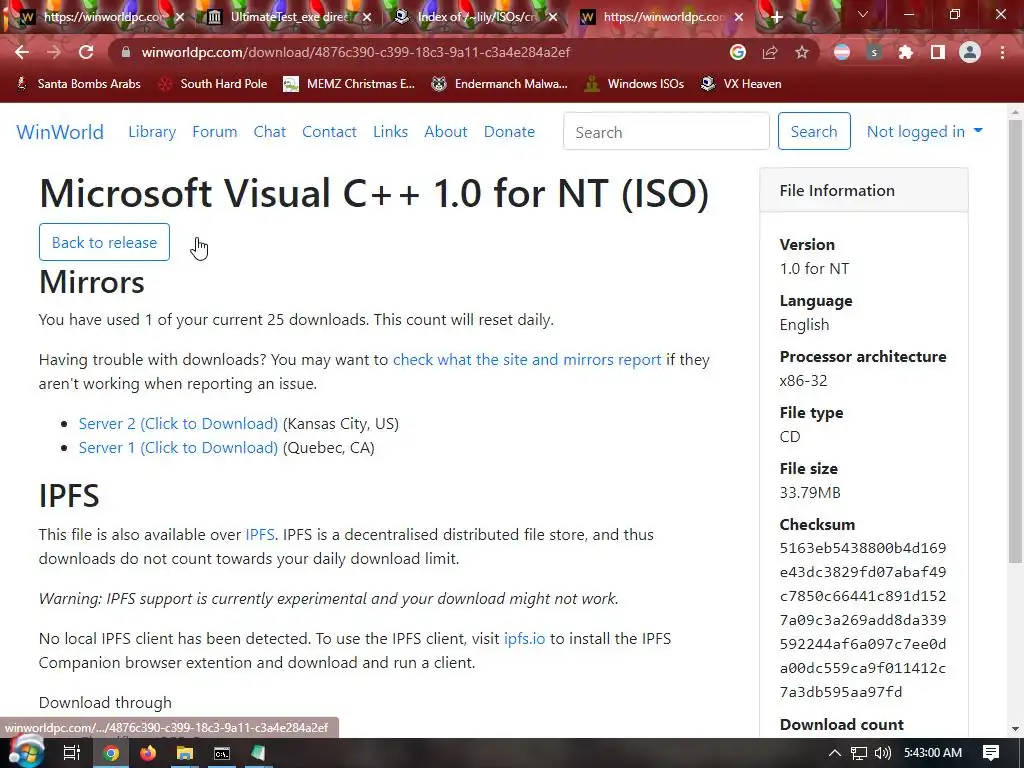
Task: Open Santa Bombs Arabs bookmark
Action: tap(78, 84)
